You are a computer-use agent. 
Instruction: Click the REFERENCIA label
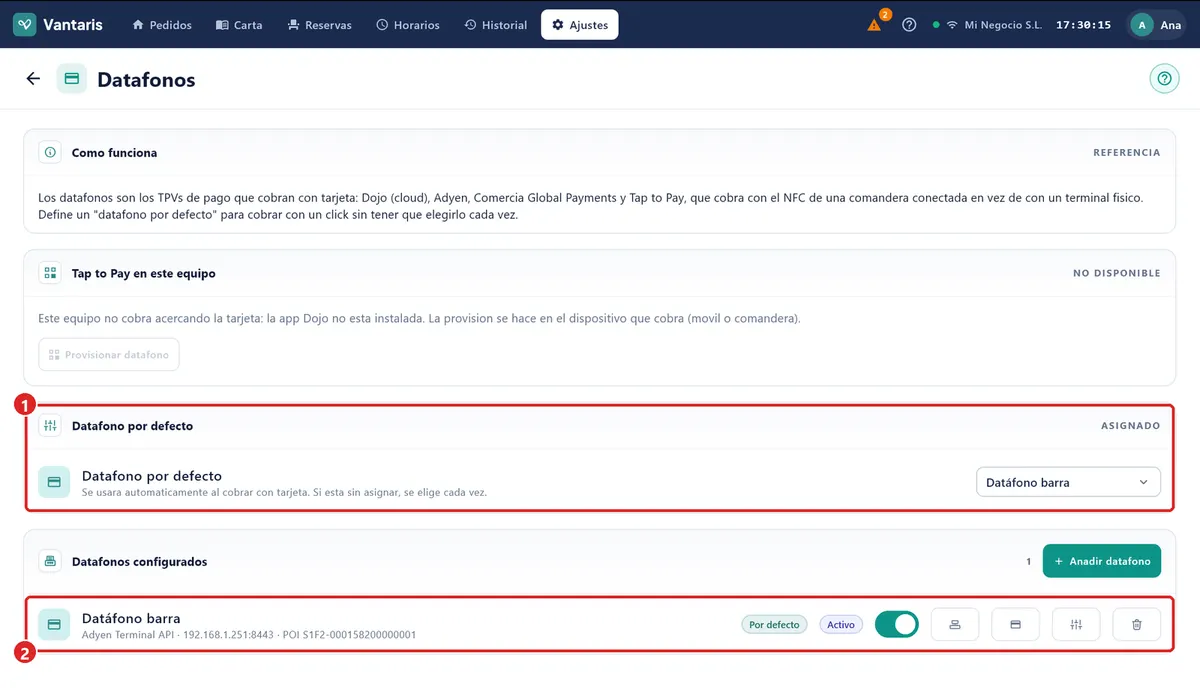click(1126, 153)
